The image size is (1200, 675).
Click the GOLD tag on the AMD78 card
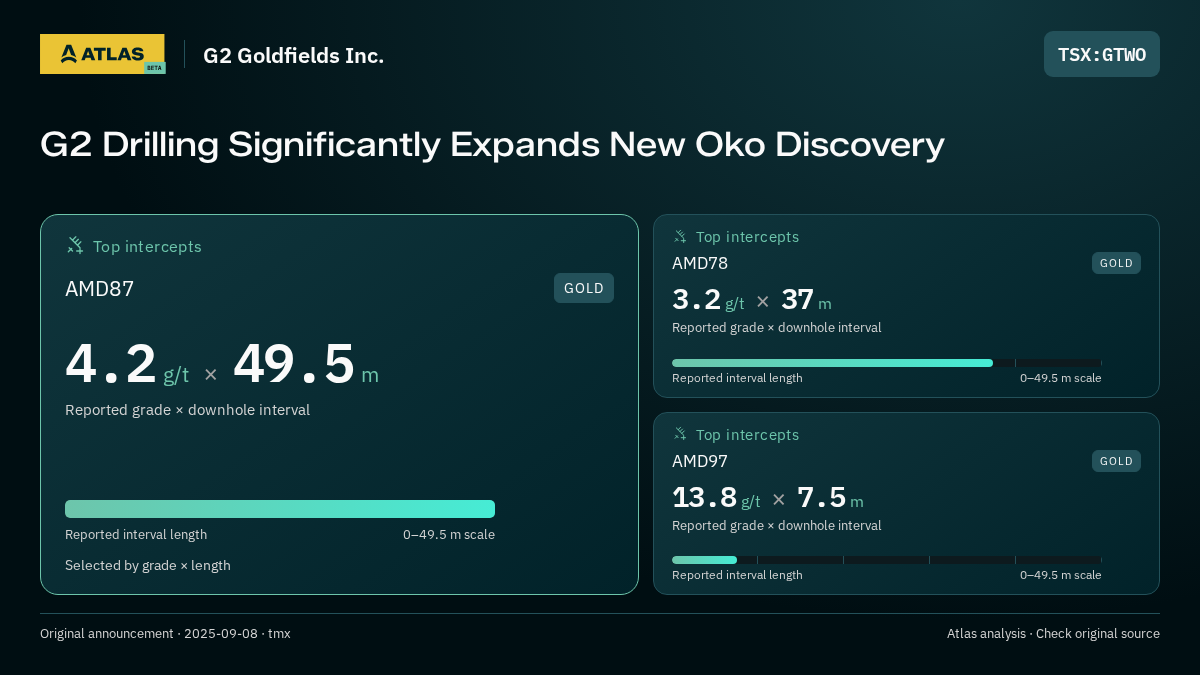tap(1116, 263)
